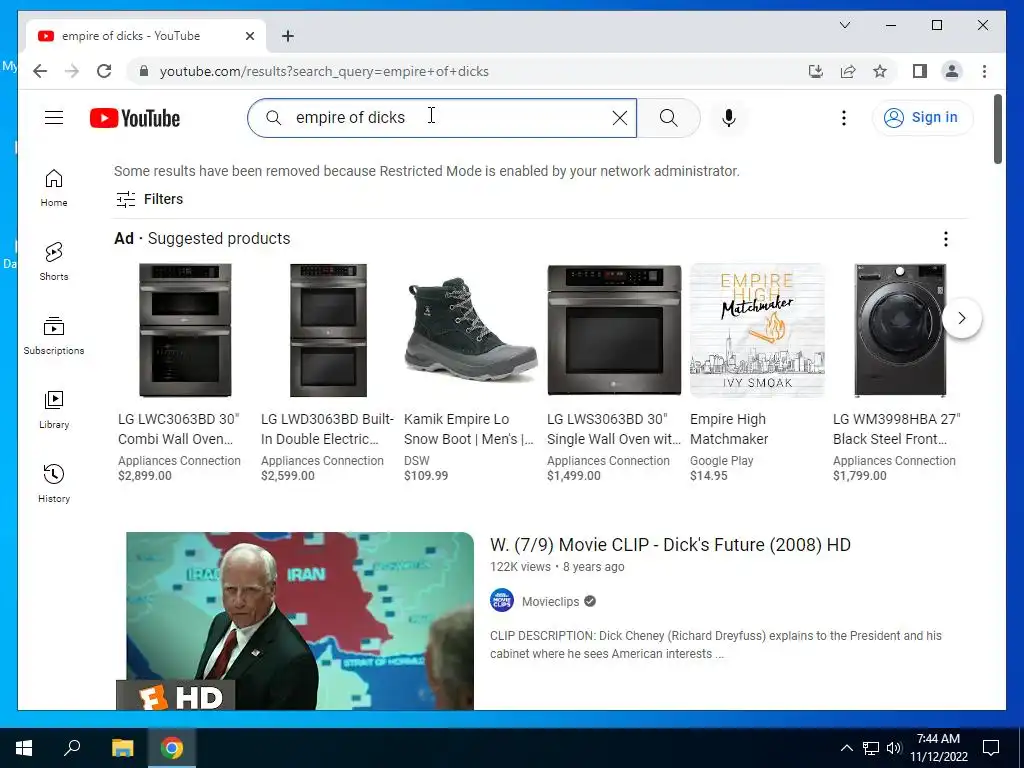Open the network status tray icon
The height and width of the screenshot is (768, 1024).
pyautogui.click(x=871, y=748)
